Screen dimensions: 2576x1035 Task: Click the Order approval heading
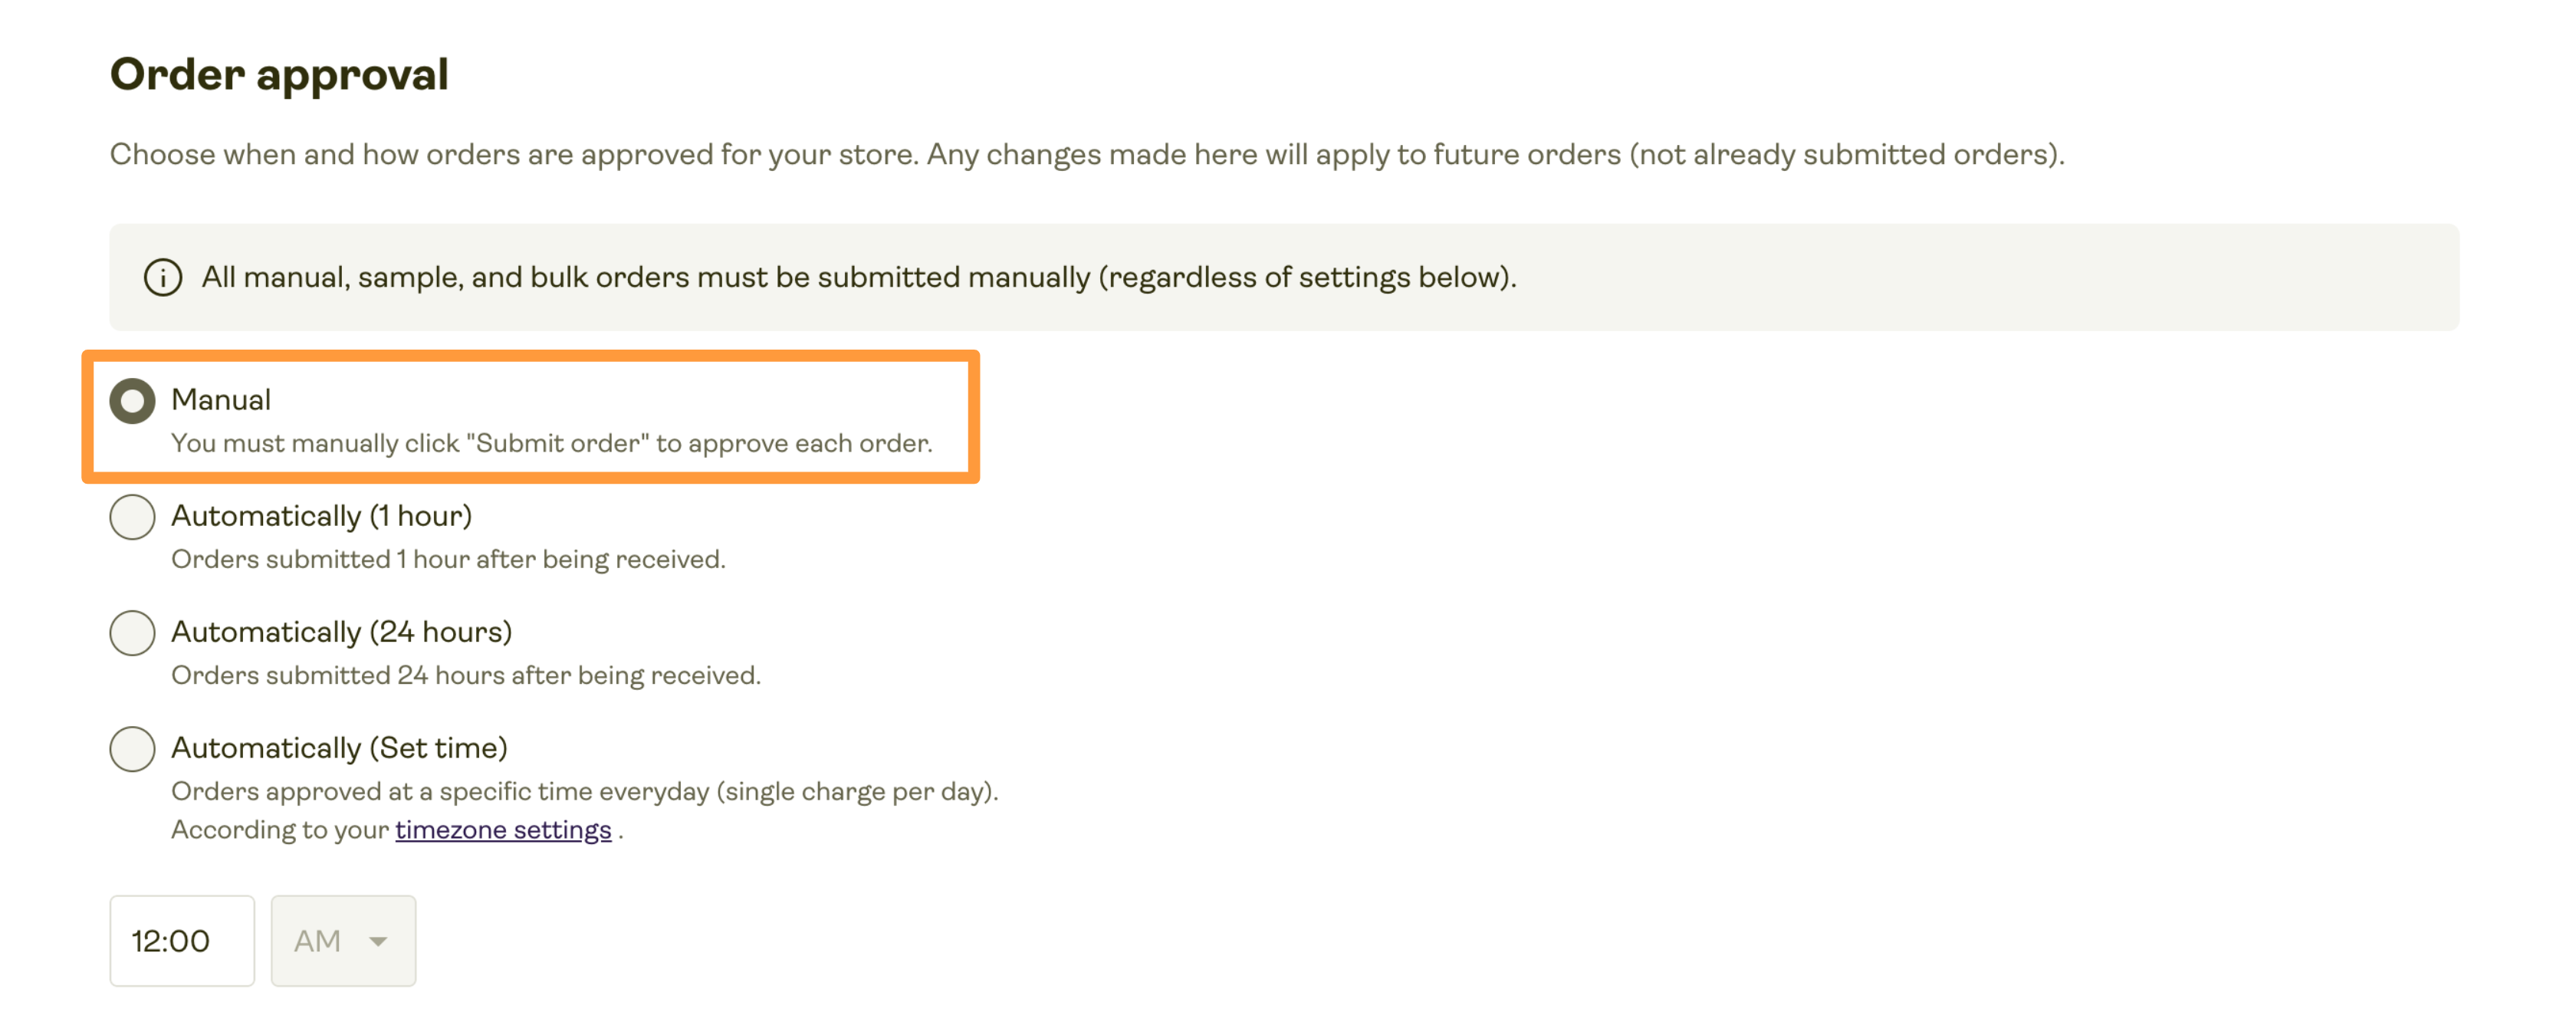[279, 75]
